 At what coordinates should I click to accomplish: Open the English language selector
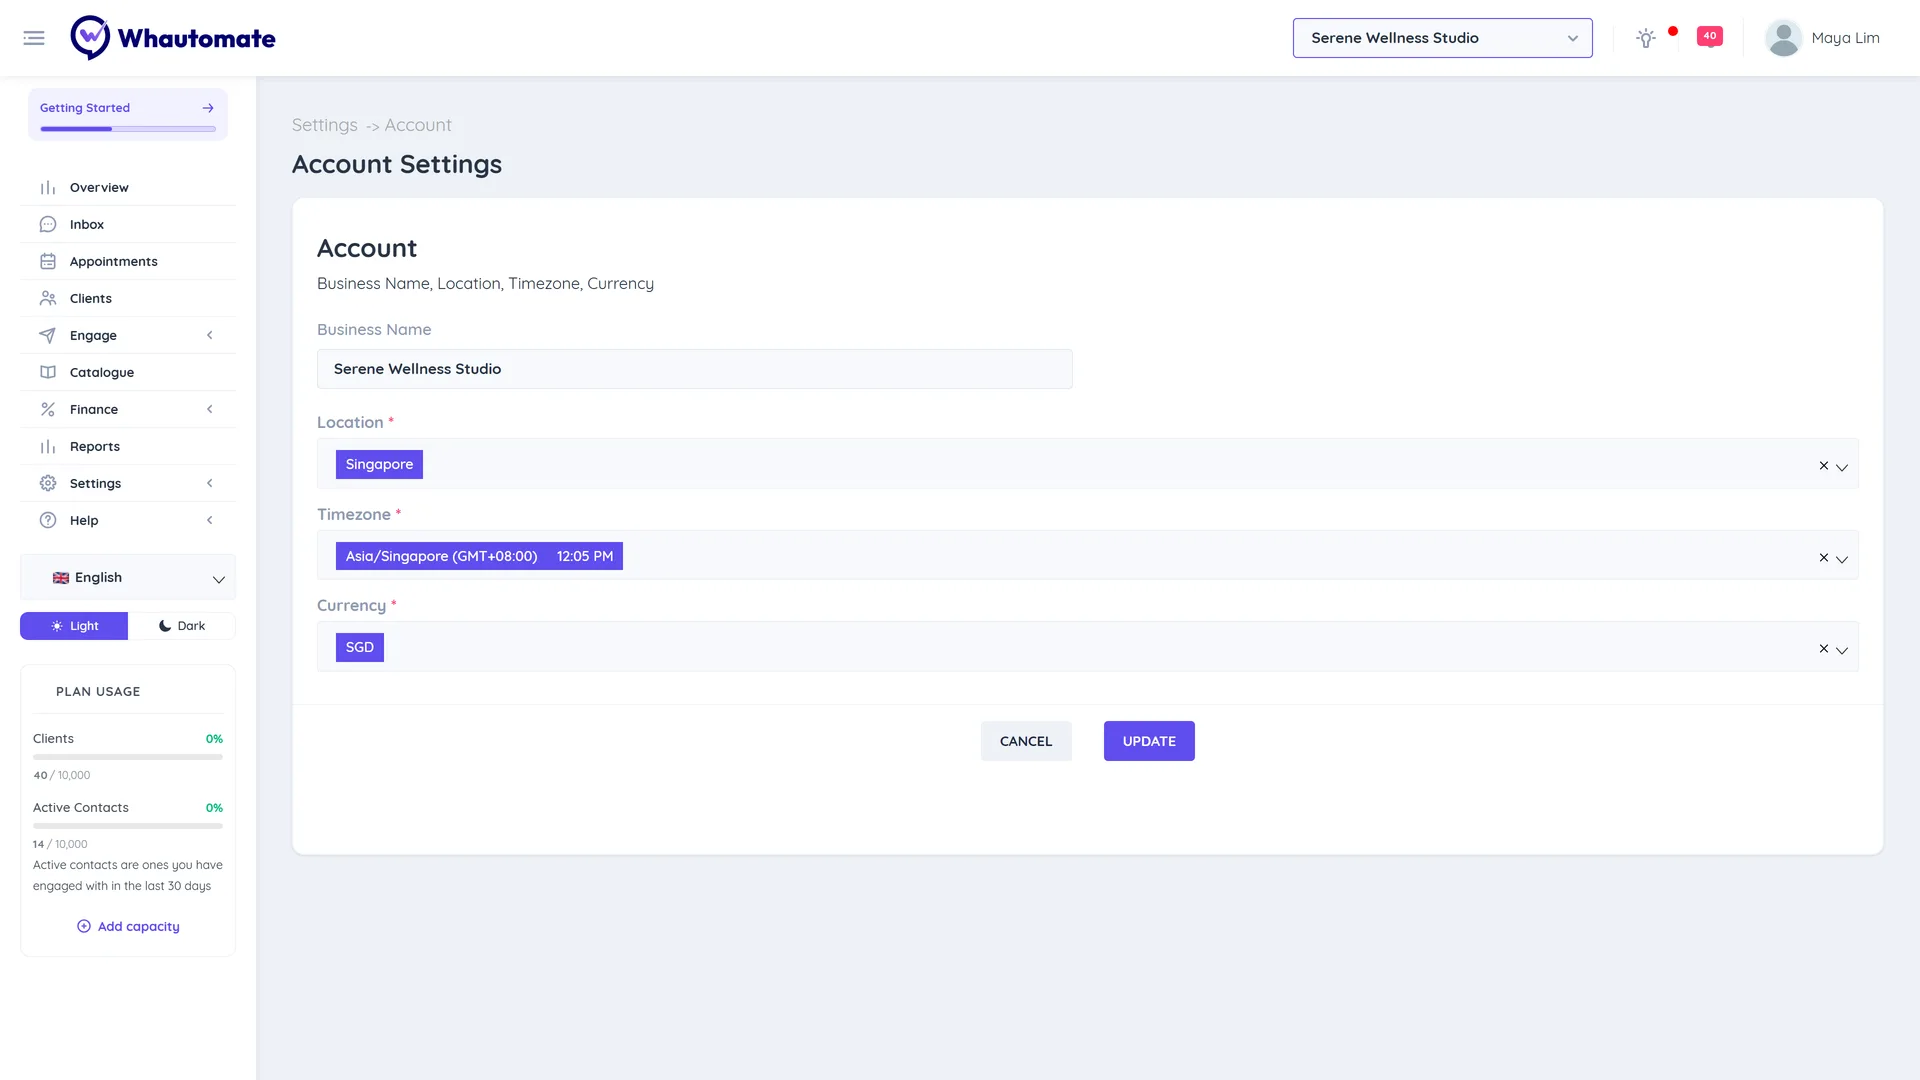coord(128,578)
